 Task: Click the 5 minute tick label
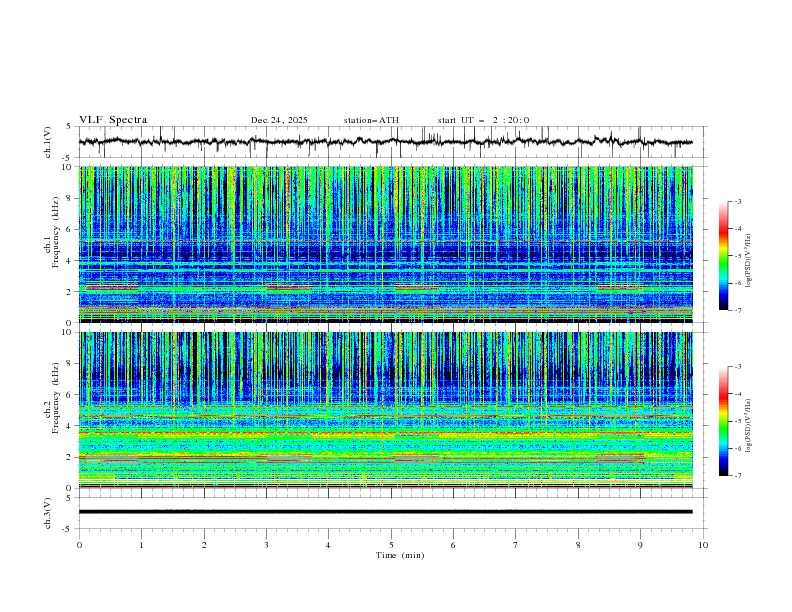coord(391,544)
